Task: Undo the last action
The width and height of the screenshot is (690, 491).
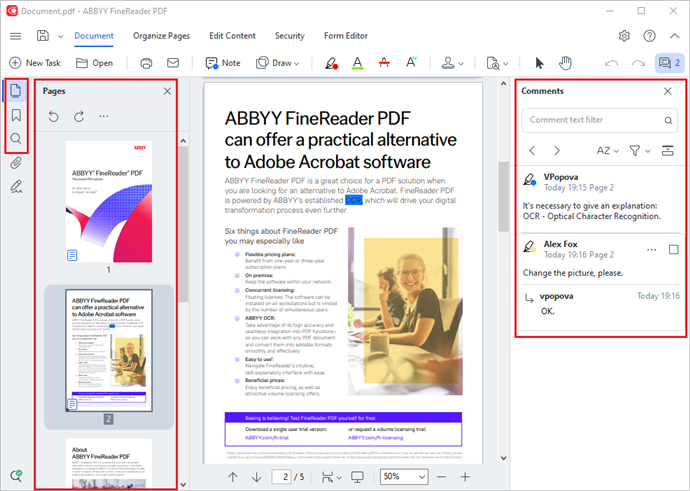Action: (611, 63)
